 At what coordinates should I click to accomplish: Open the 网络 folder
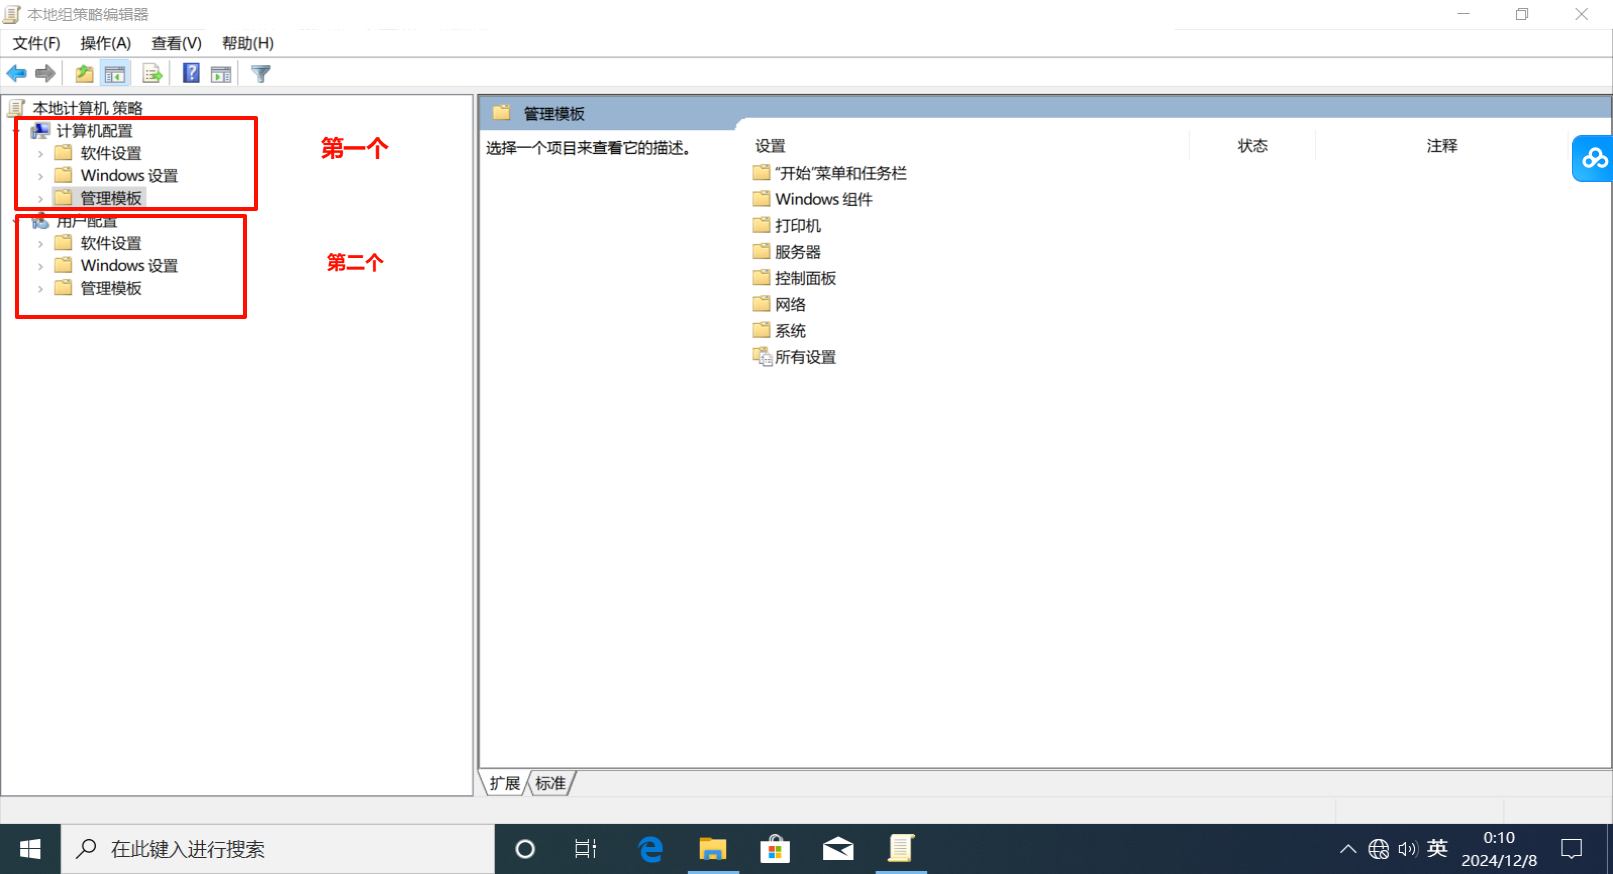(780, 304)
